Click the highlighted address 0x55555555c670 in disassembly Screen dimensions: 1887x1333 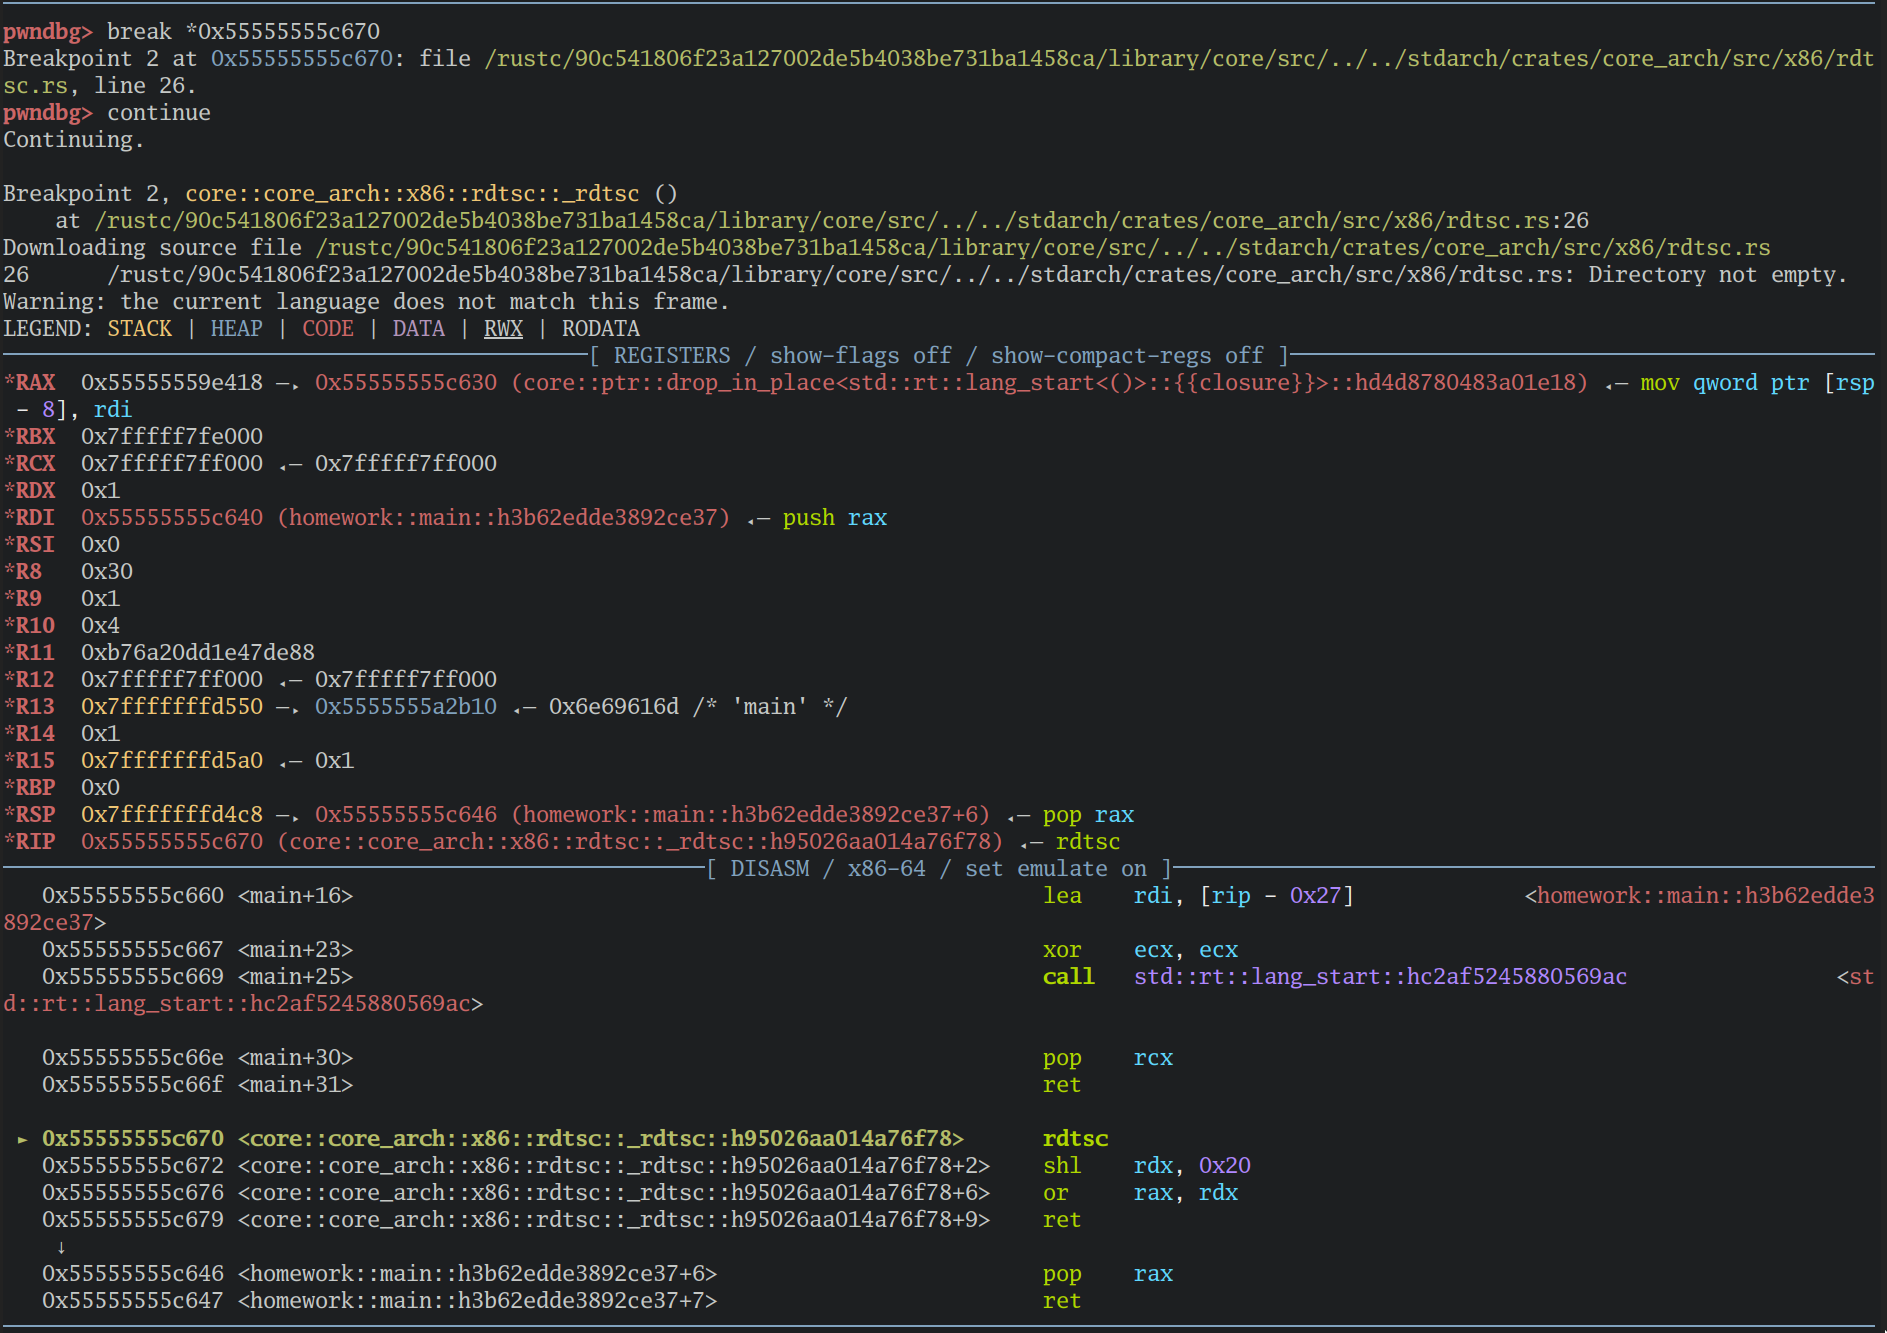(x=133, y=1138)
